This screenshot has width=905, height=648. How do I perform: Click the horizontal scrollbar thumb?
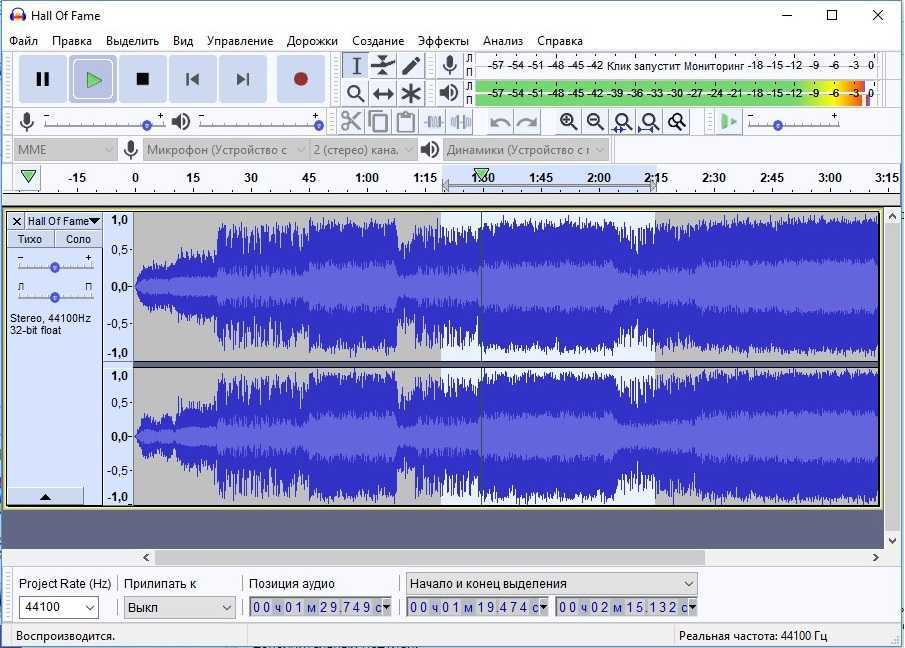tap(429, 557)
